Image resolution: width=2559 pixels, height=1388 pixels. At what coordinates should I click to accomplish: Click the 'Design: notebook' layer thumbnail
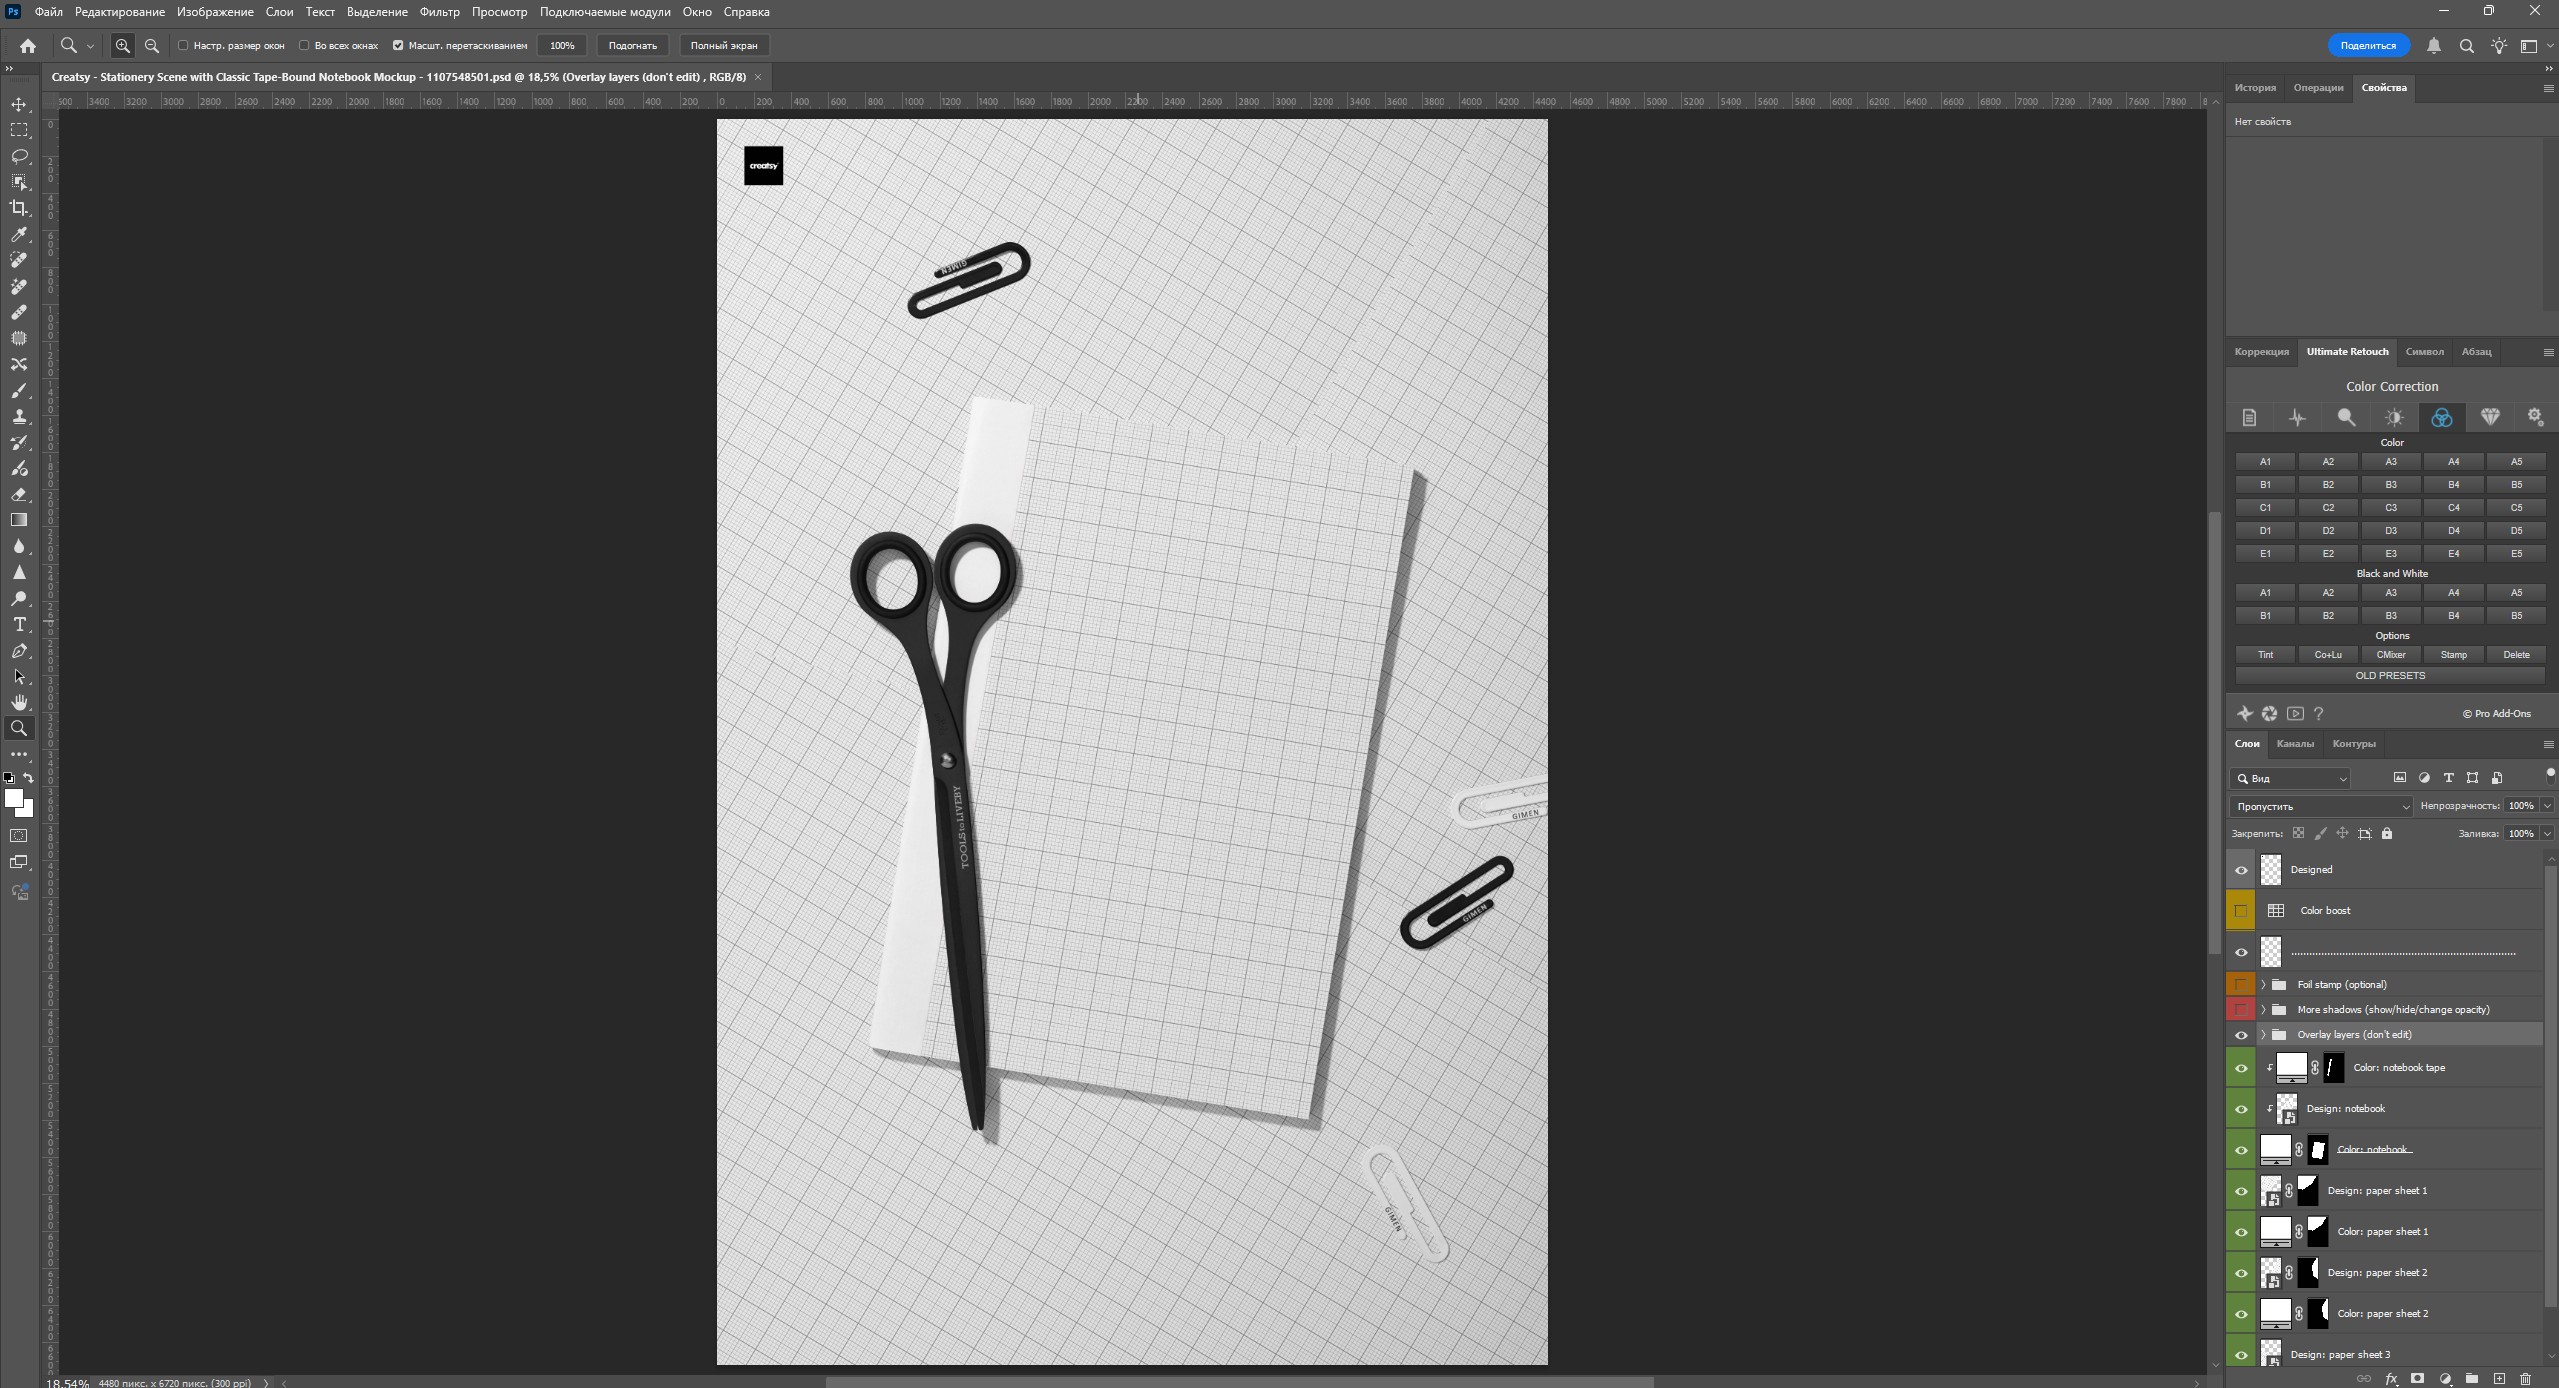pos(2287,1109)
